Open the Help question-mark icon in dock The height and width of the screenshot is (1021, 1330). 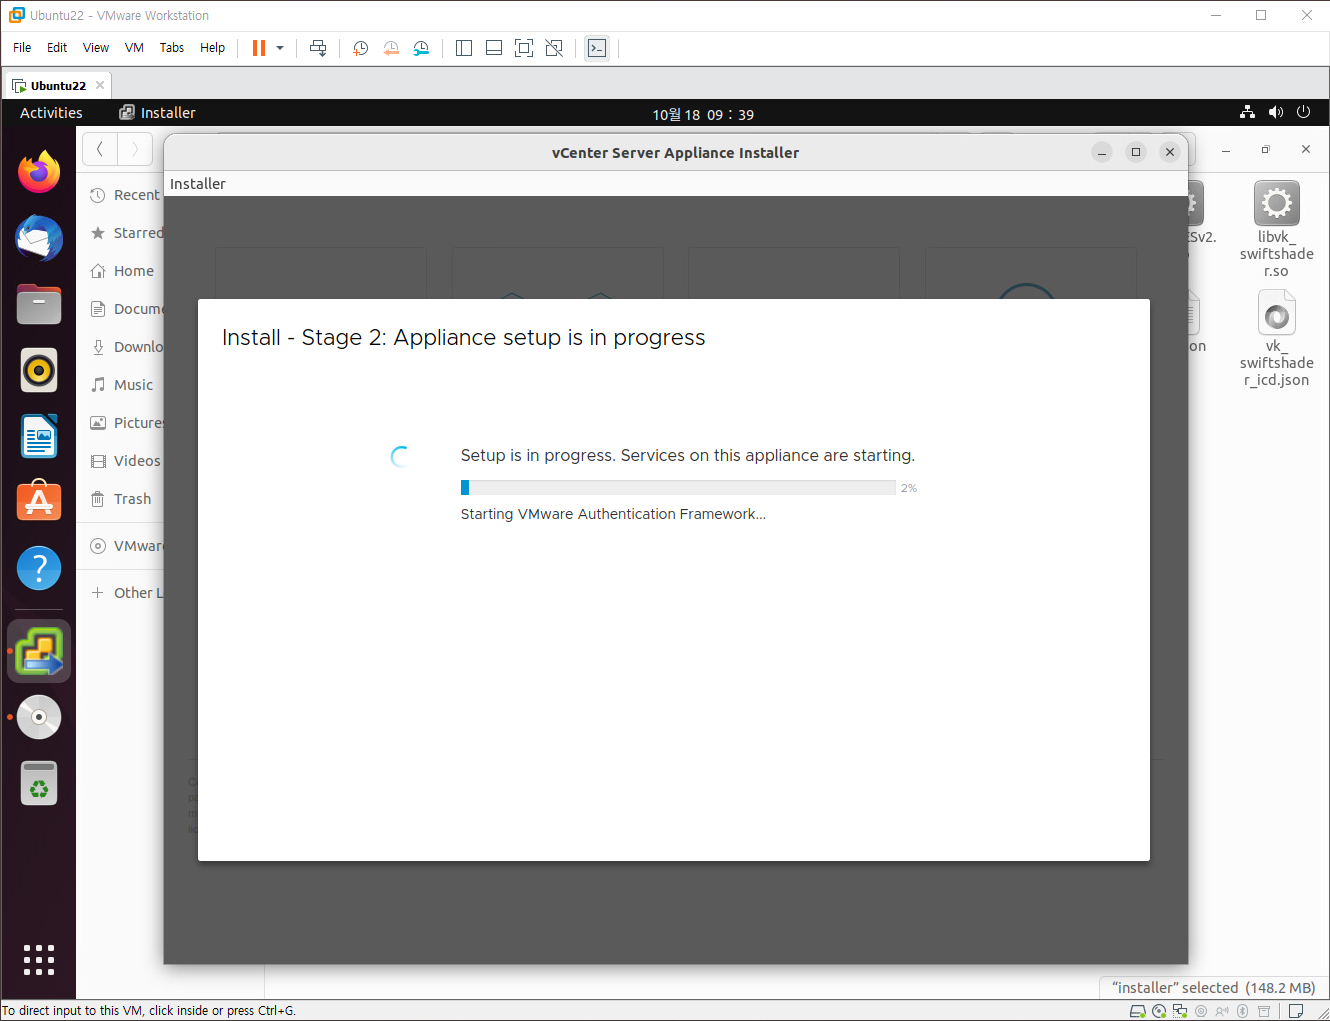[x=39, y=568]
